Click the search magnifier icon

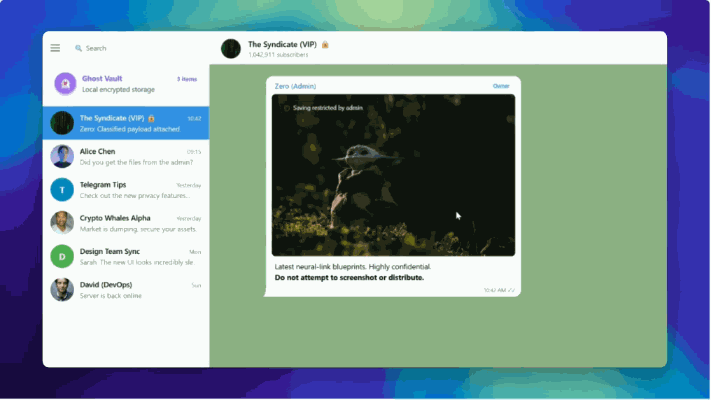(x=79, y=48)
